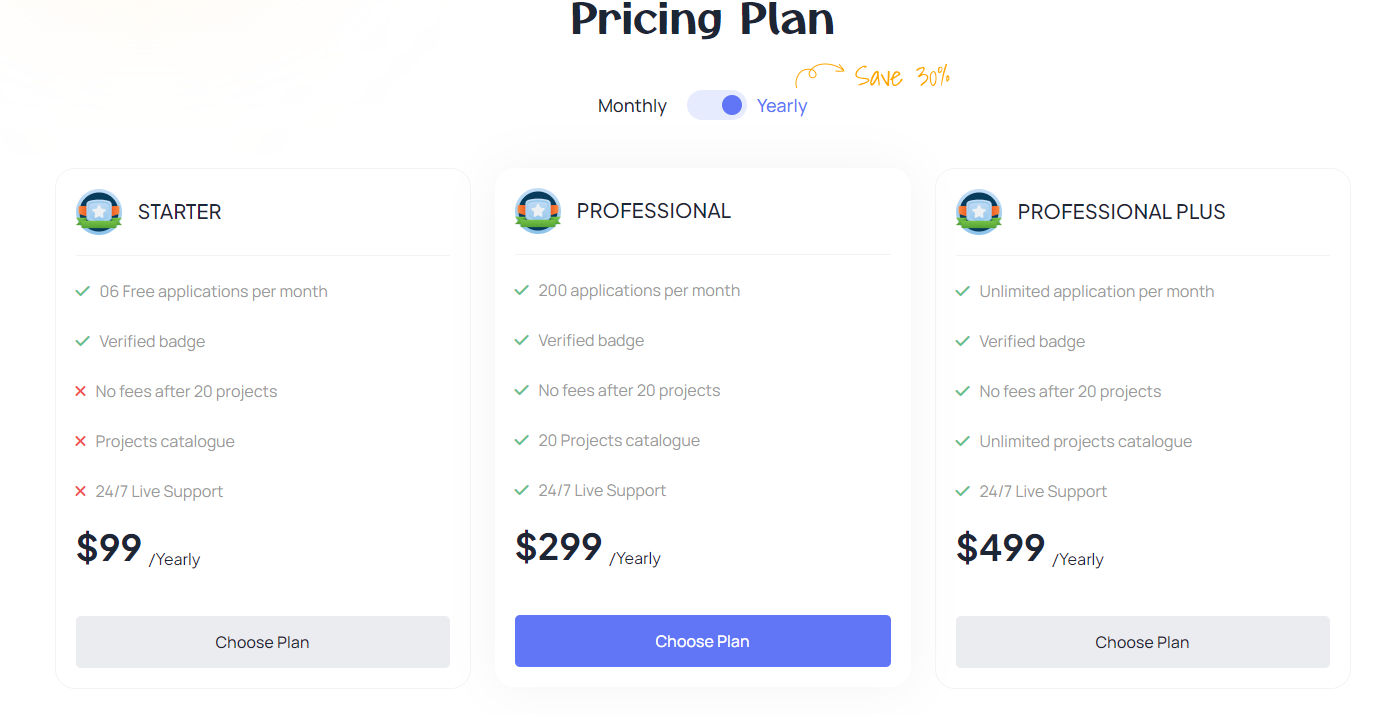
Task: Select the Monthly billing label
Action: click(x=632, y=106)
